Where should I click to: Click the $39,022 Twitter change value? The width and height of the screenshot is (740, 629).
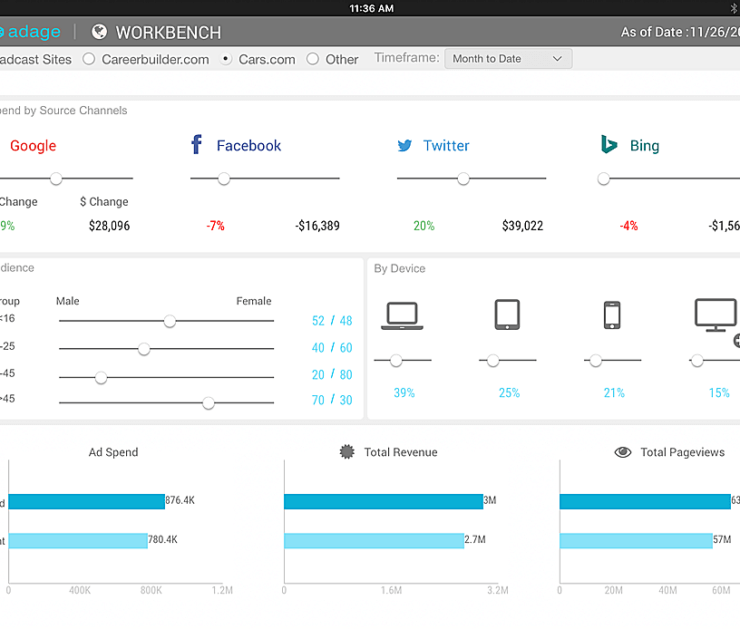coord(522,226)
